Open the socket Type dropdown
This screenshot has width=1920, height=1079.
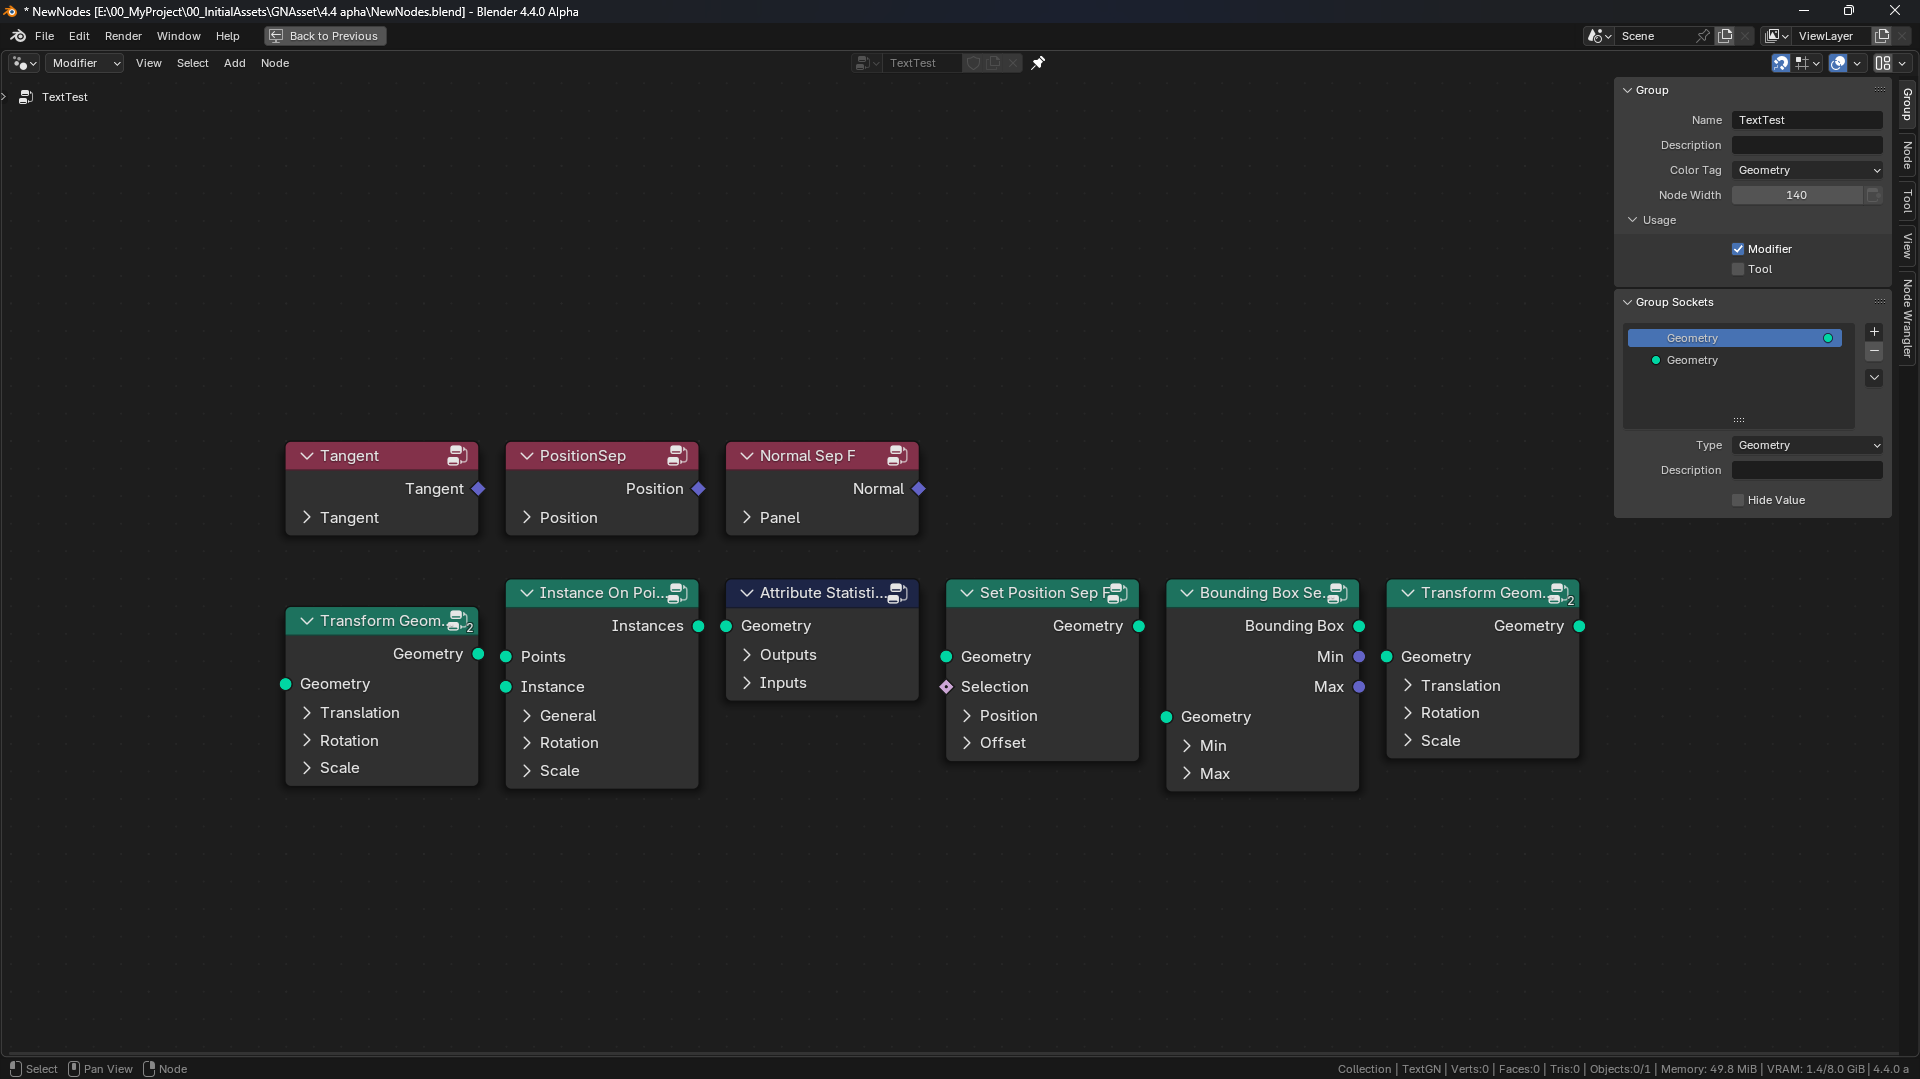point(1807,445)
